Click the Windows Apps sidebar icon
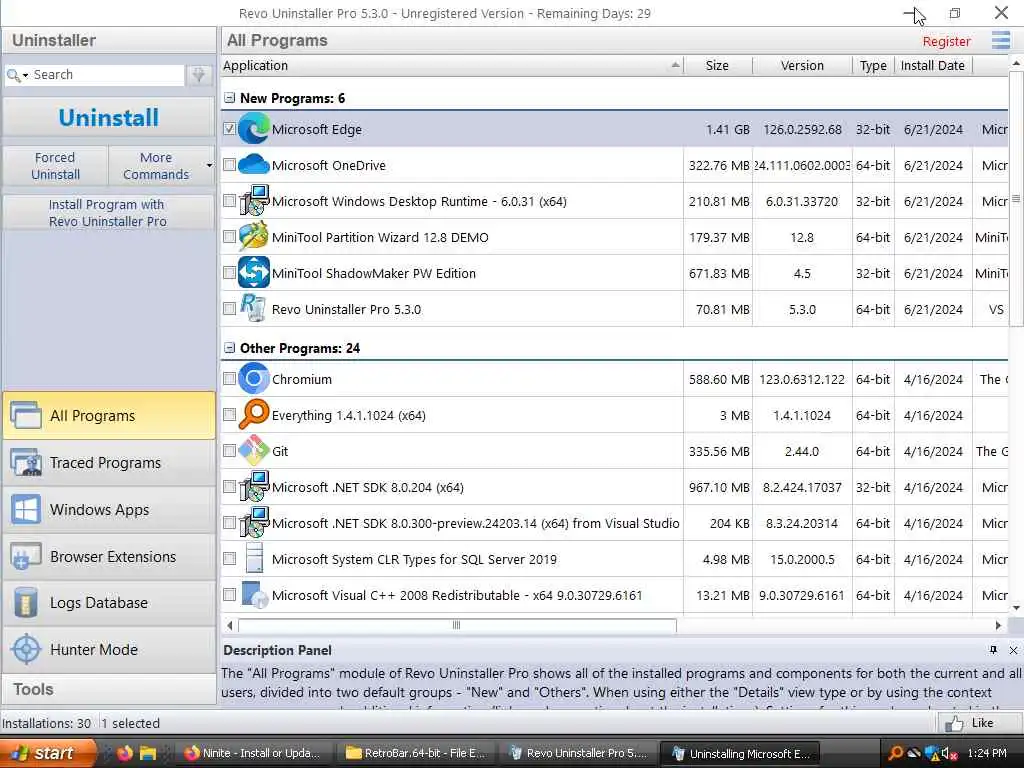The height and width of the screenshot is (768, 1024). pos(26,509)
